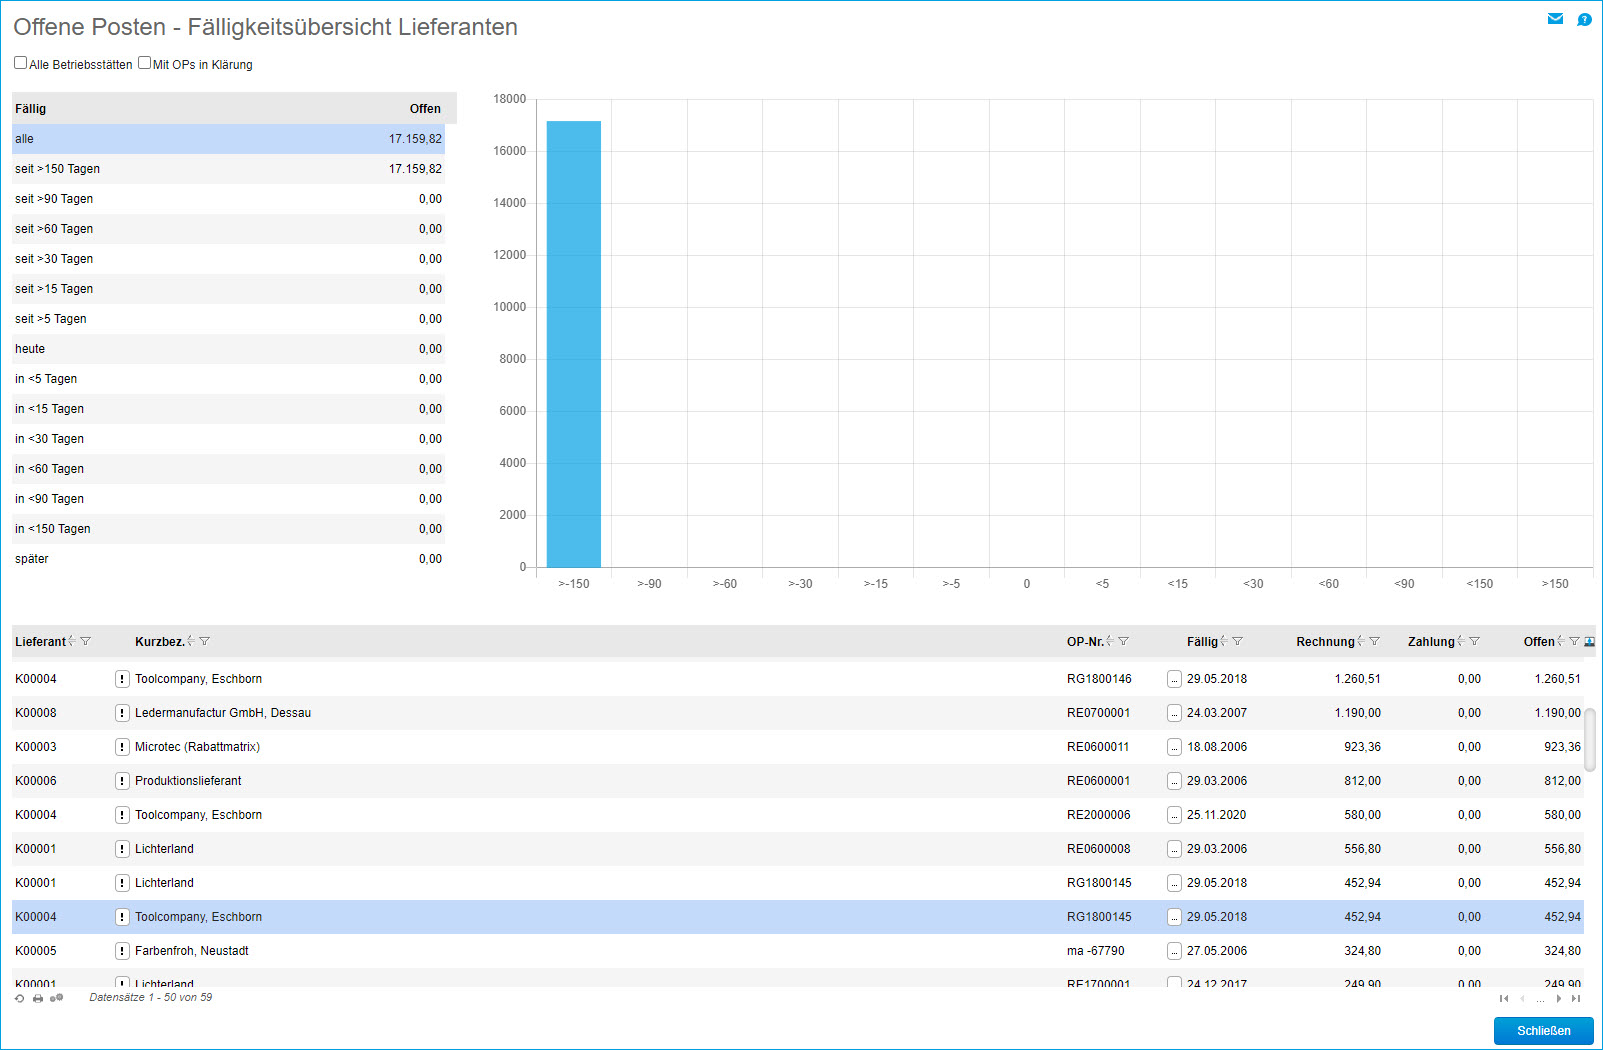The height and width of the screenshot is (1050, 1603).
Task: Open the filter for the Fällig column
Action: [x=1238, y=642]
